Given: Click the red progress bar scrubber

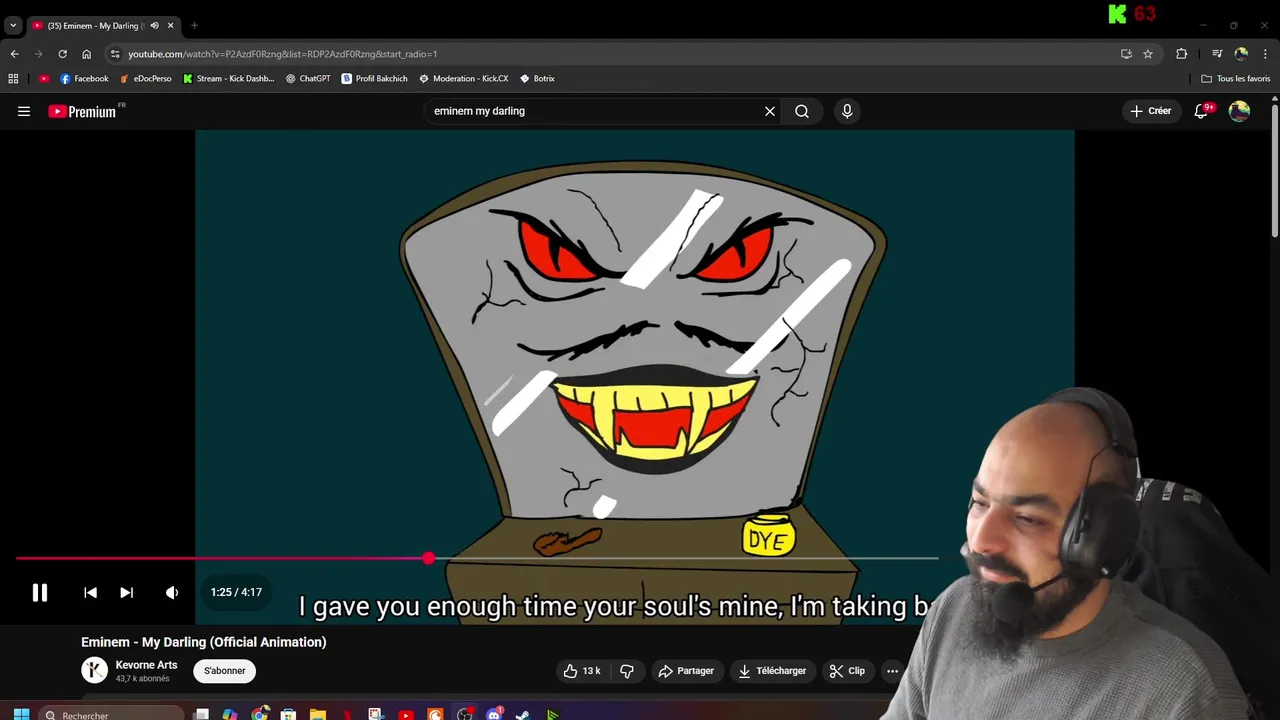Looking at the screenshot, I should pyautogui.click(x=429, y=558).
